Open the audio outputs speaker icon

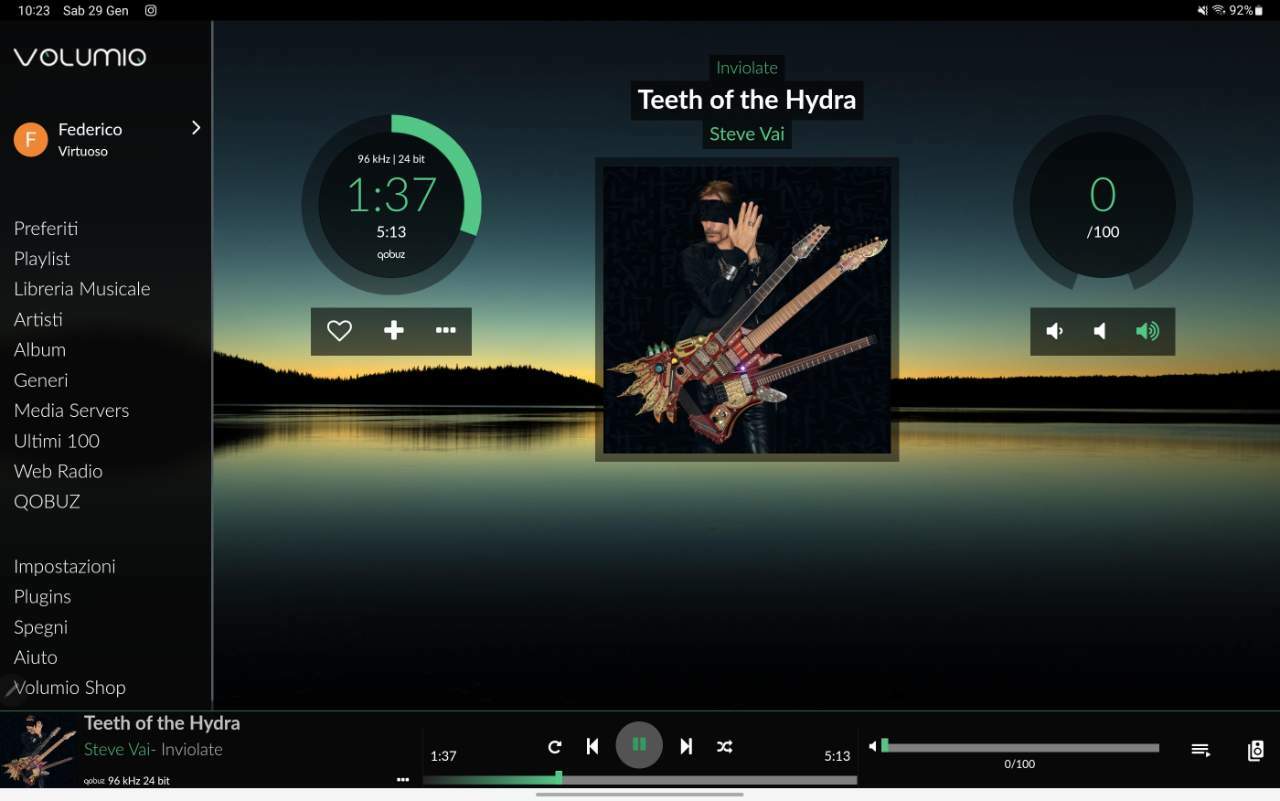click(1256, 750)
